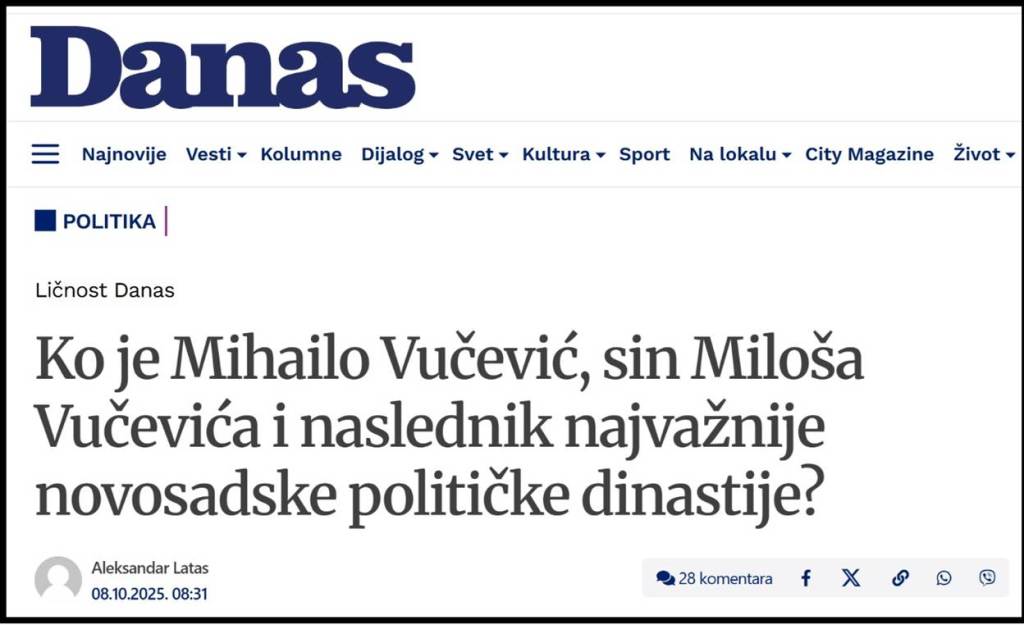This screenshot has height=625, width=1024.
Task: Open the Kolumne menu item
Action: [x=301, y=154]
